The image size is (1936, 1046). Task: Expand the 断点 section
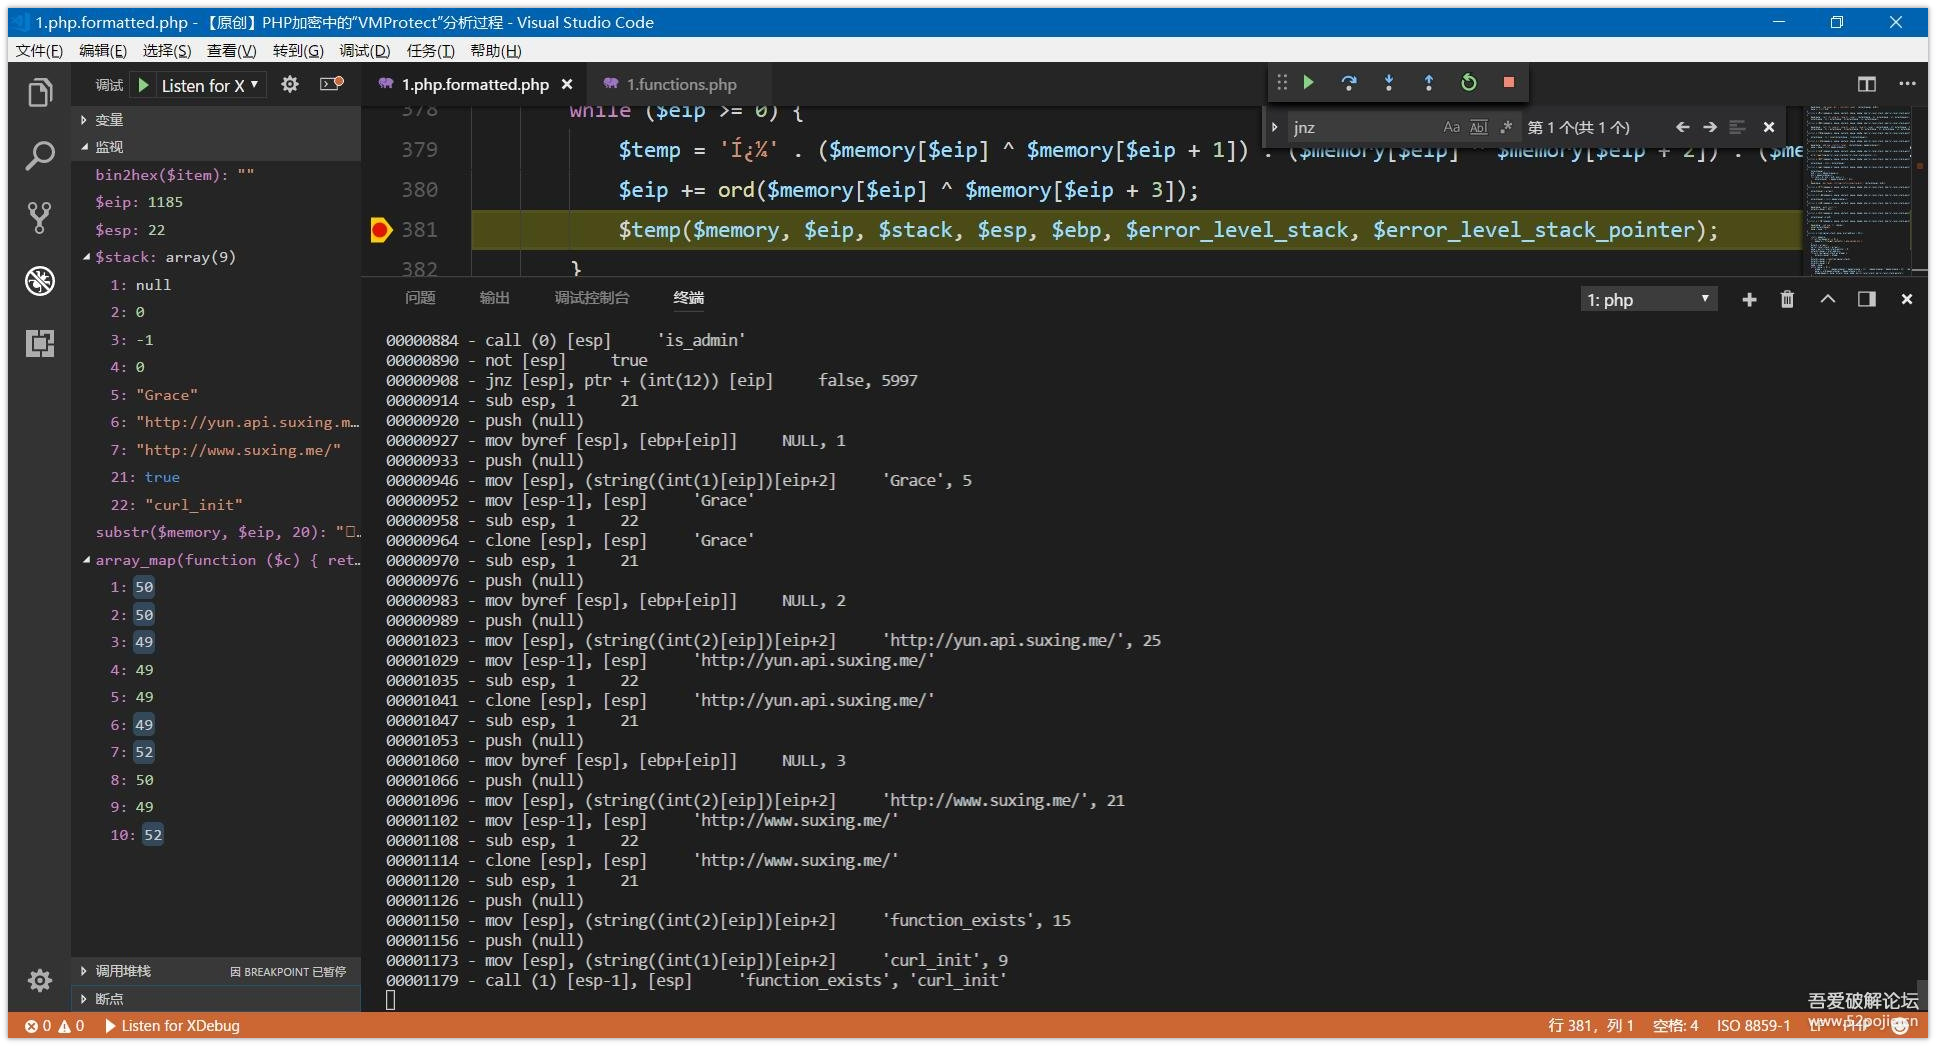216,999
